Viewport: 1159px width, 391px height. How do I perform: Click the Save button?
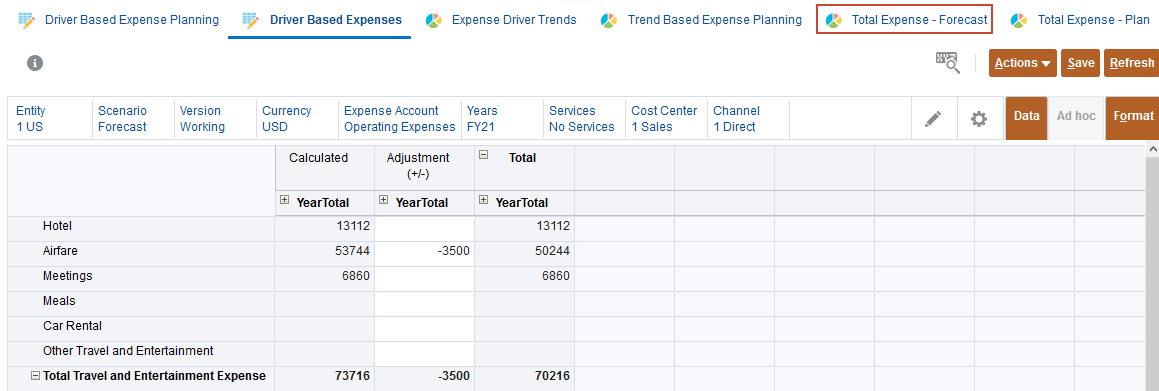tap(1080, 63)
